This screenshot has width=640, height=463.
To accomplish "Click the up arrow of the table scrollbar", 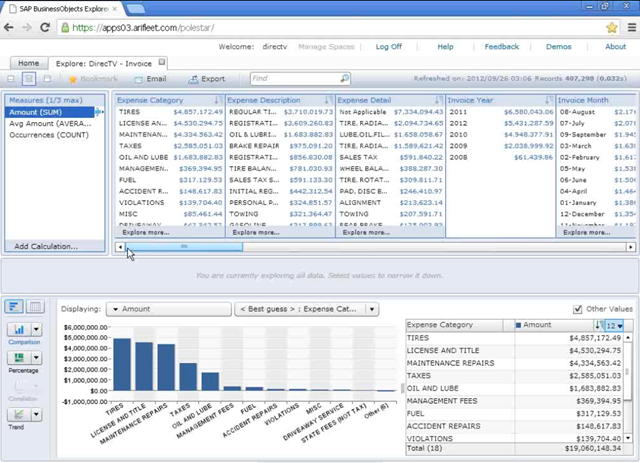I will (x=628, y=338).
